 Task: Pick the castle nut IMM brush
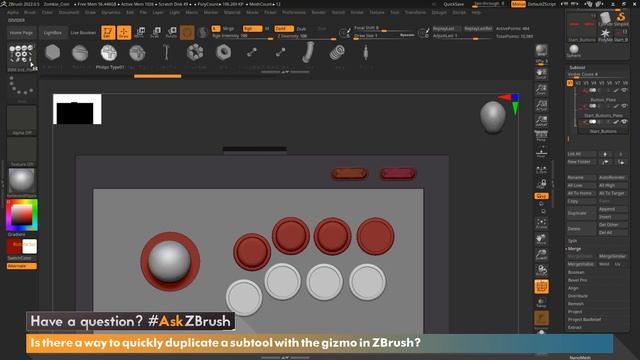point(195,53)
